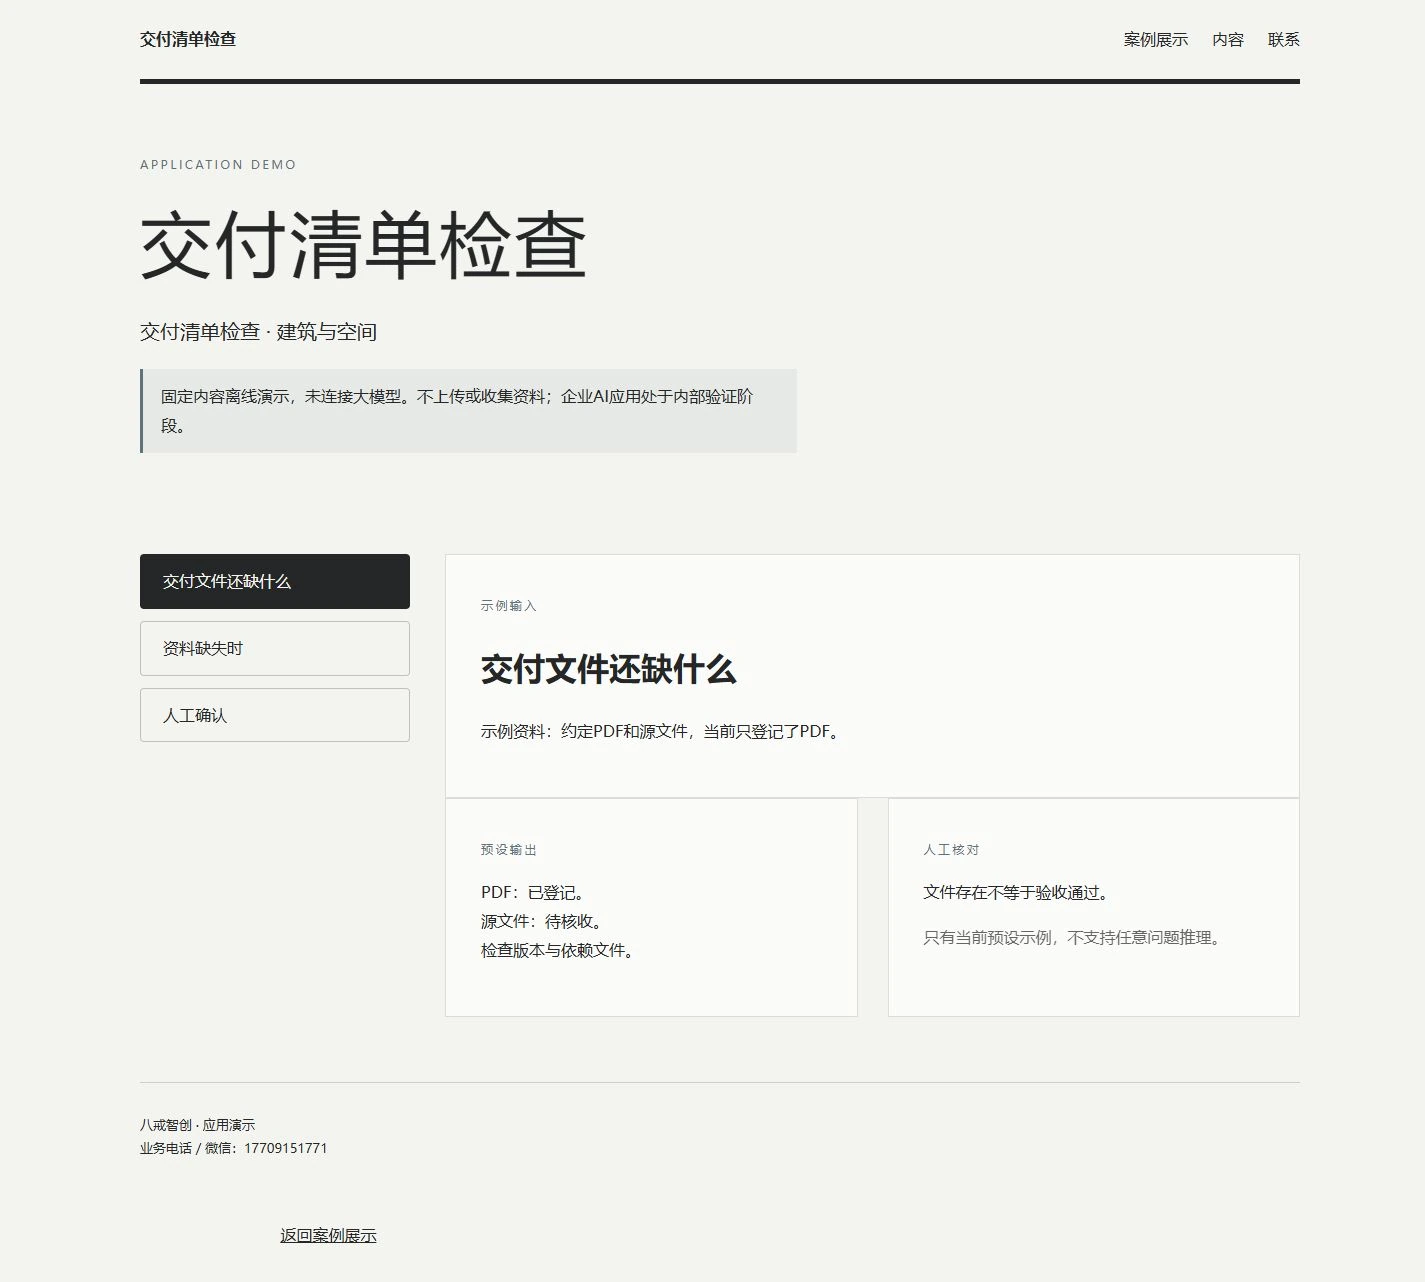Click the subtitle 交付清单检查 · 建筑与空间

point(258,332)
